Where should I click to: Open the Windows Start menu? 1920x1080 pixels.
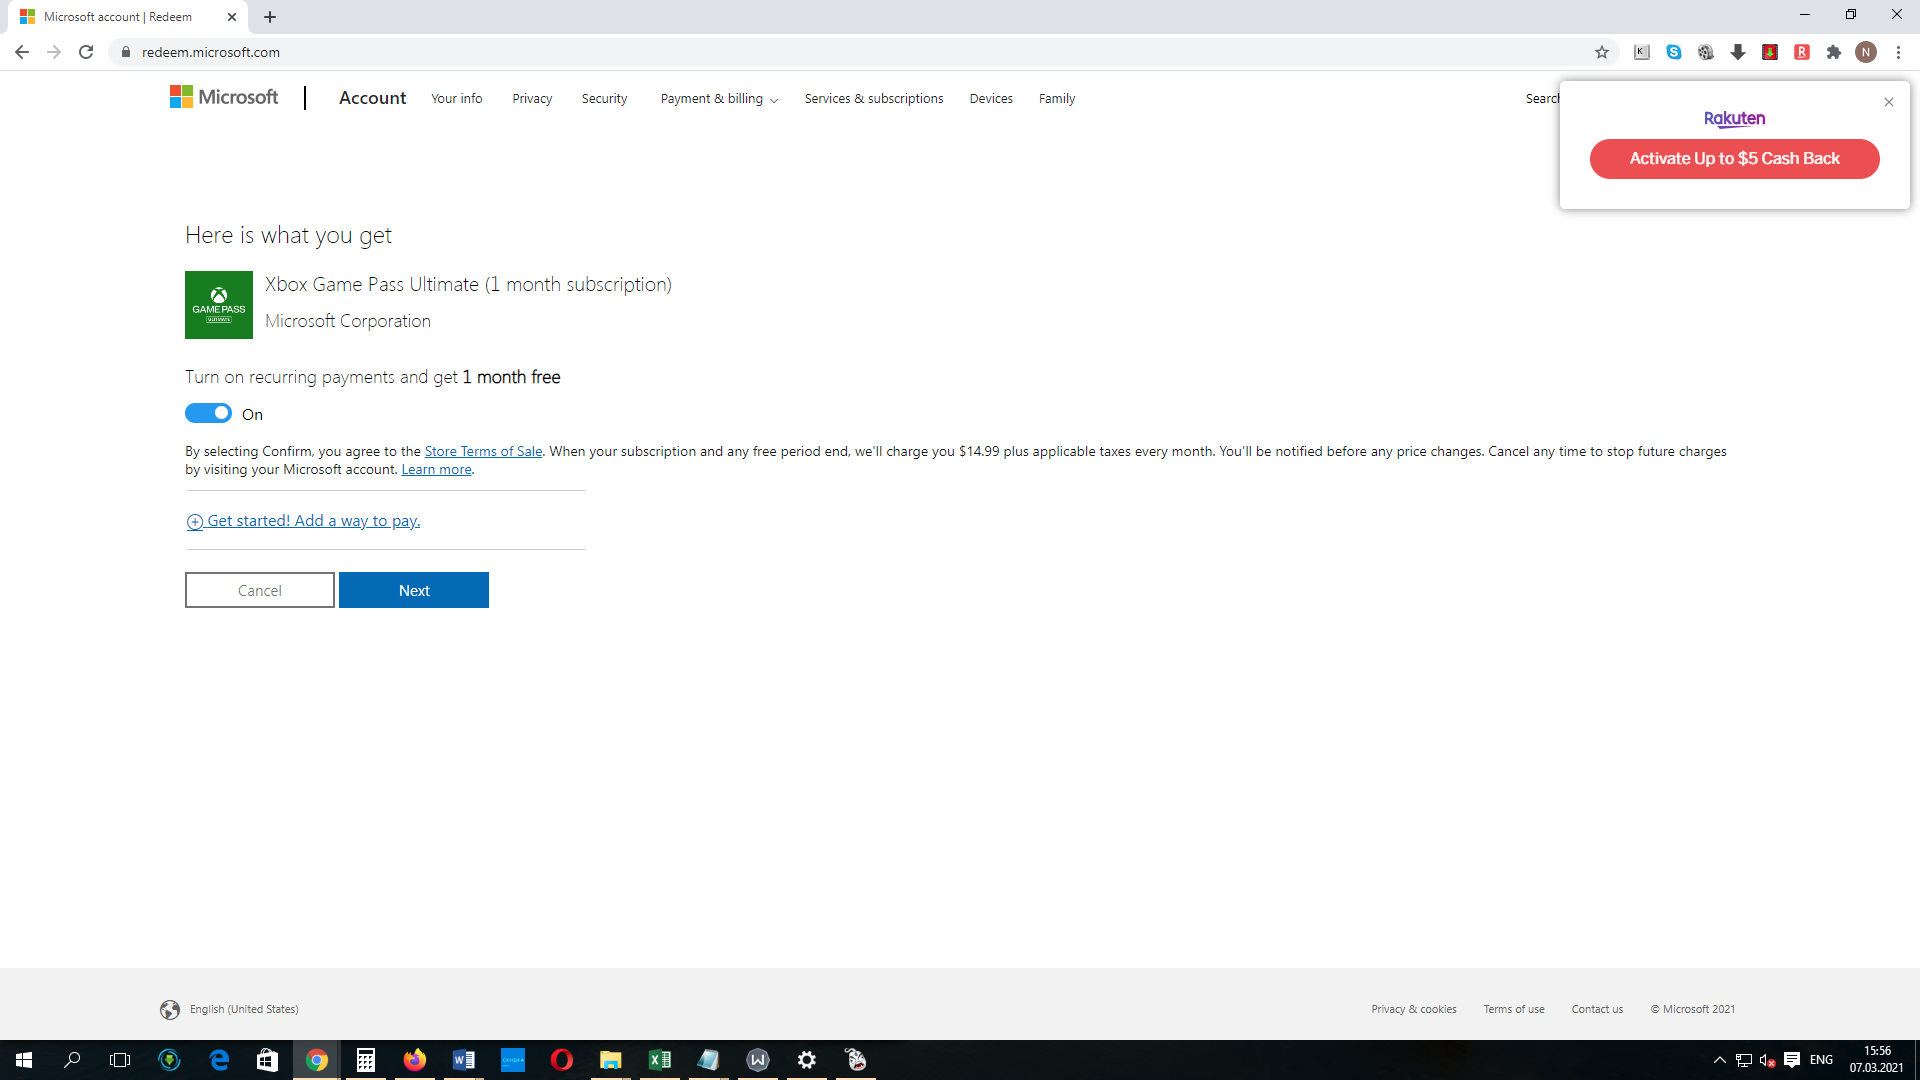coord(24,1060)
